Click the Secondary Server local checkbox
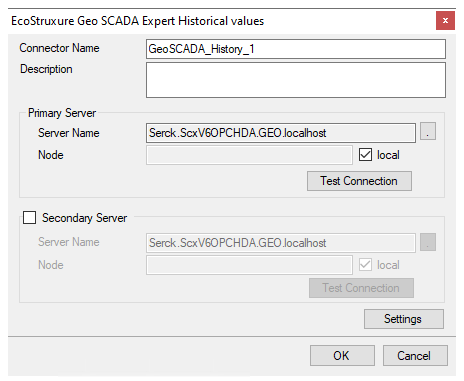This screenshot has width=464, height=381. point(365,265)
